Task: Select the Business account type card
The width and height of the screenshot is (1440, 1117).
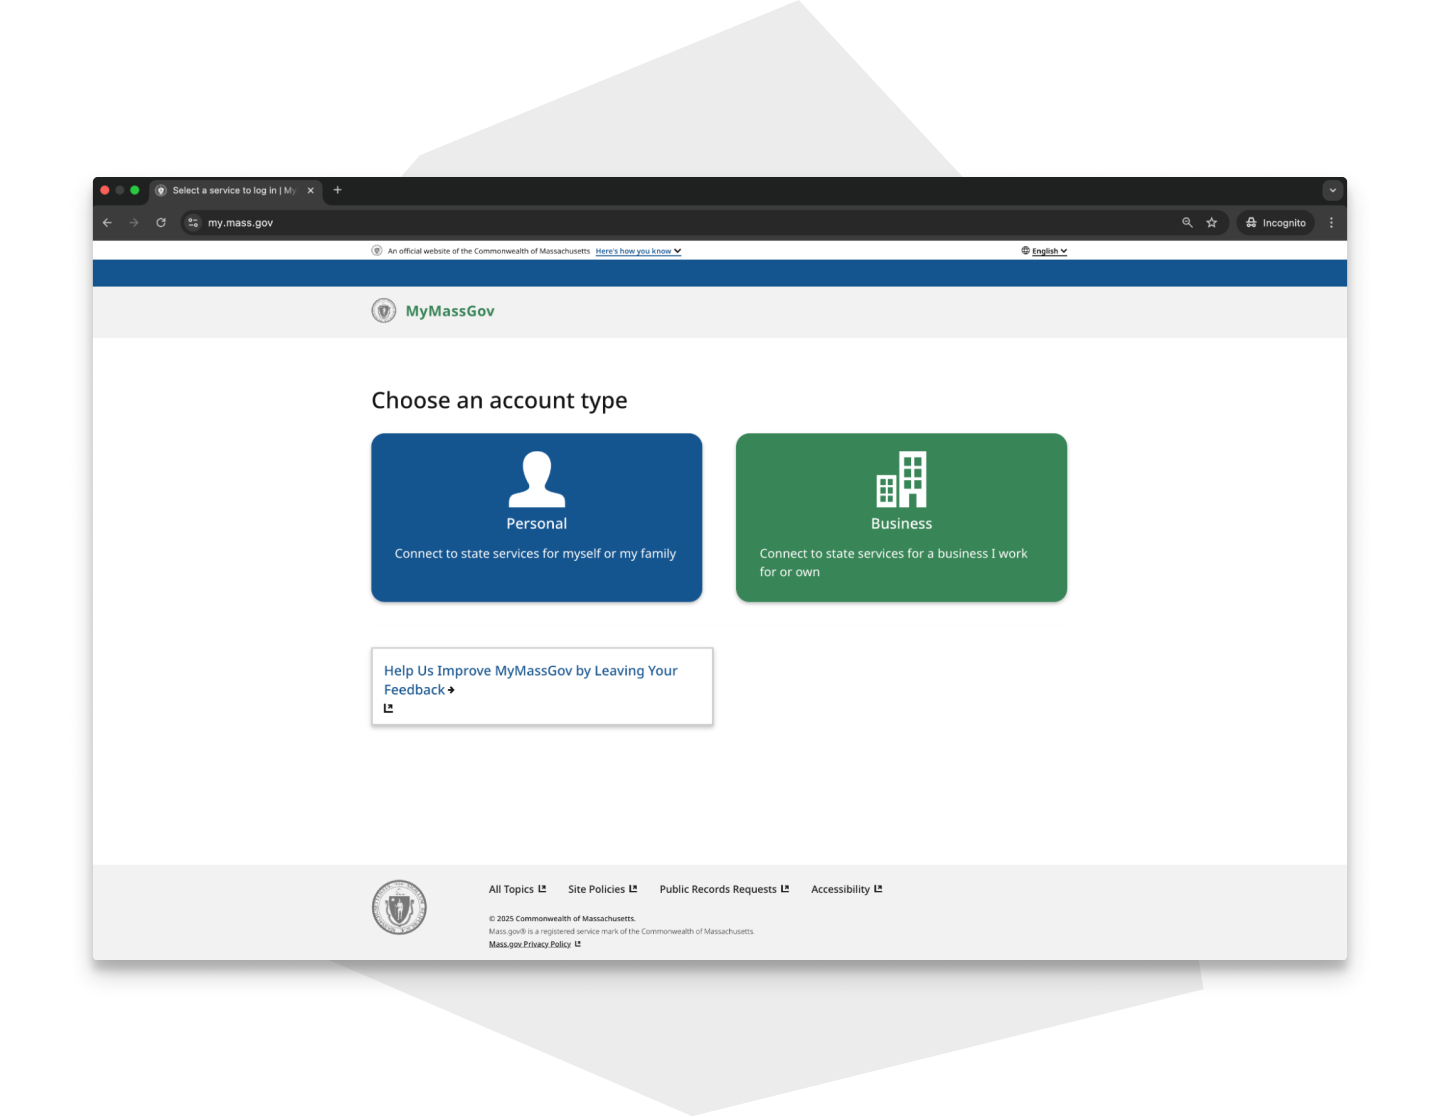Action: coord(901,517)
